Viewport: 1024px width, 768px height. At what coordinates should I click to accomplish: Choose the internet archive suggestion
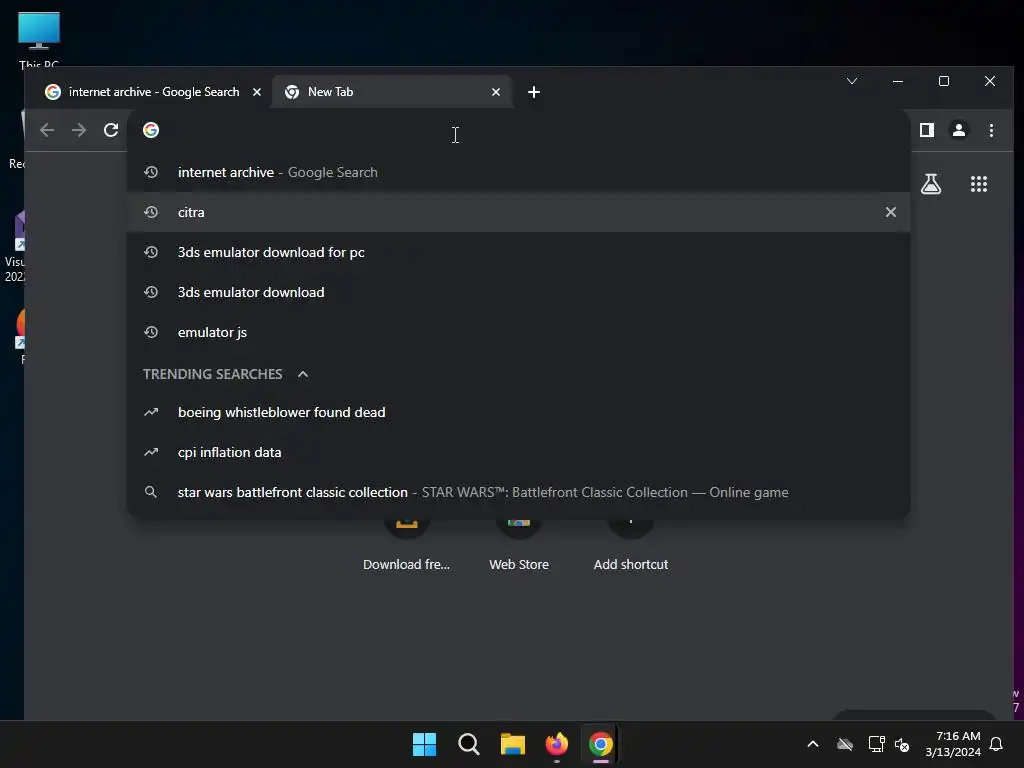[x=518, y=172]
